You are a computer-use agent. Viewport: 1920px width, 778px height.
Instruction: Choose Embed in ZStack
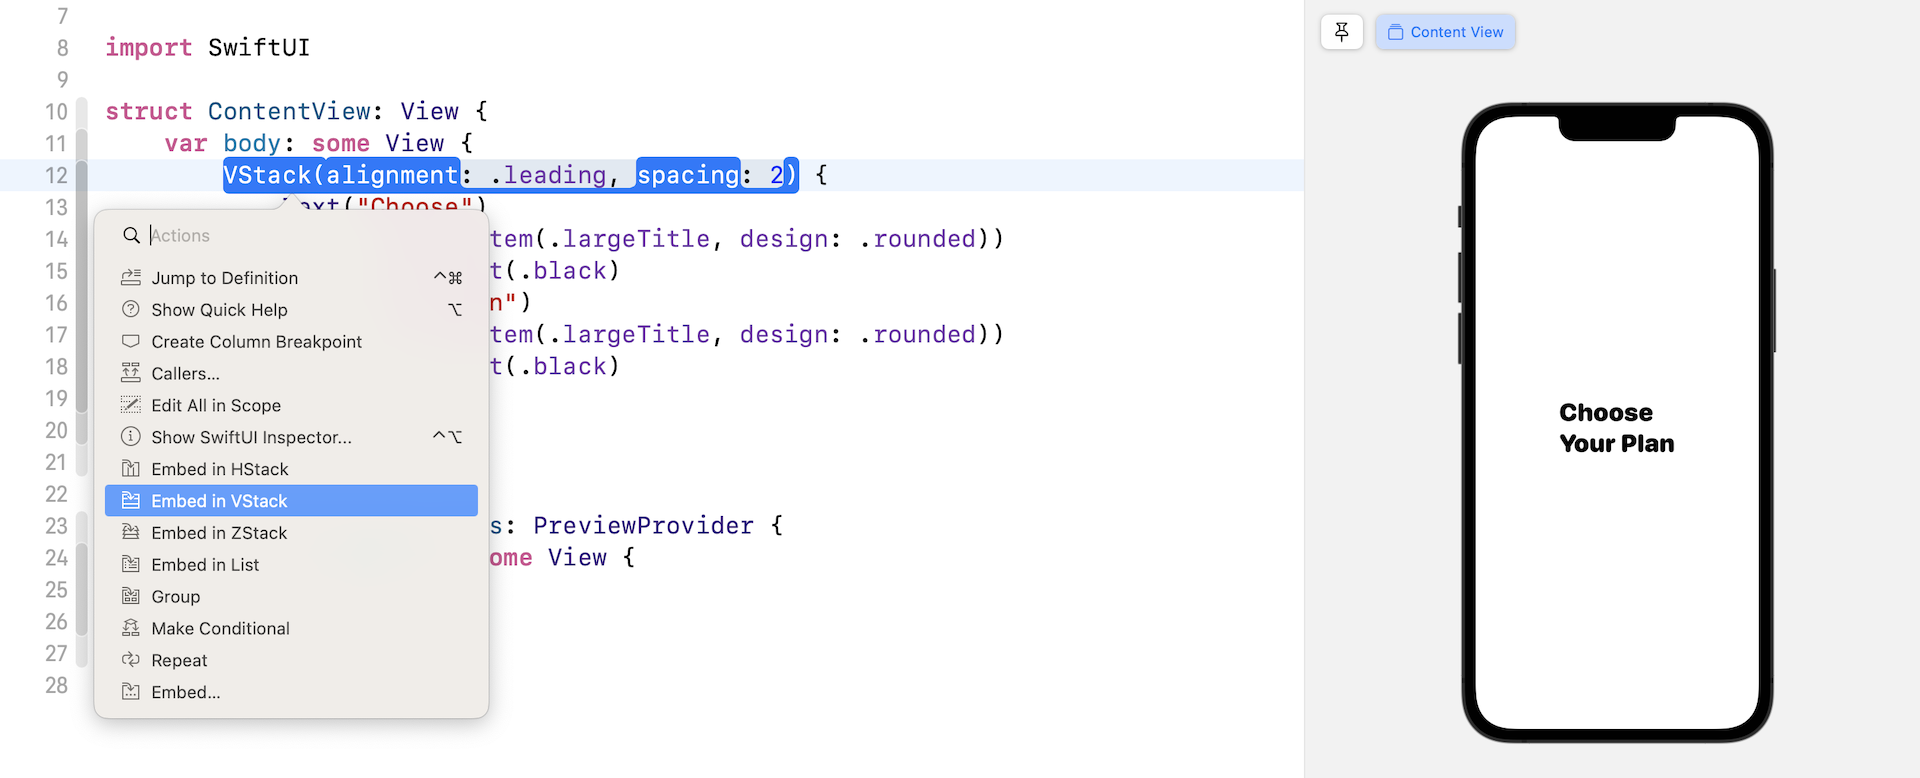[291, 533]
